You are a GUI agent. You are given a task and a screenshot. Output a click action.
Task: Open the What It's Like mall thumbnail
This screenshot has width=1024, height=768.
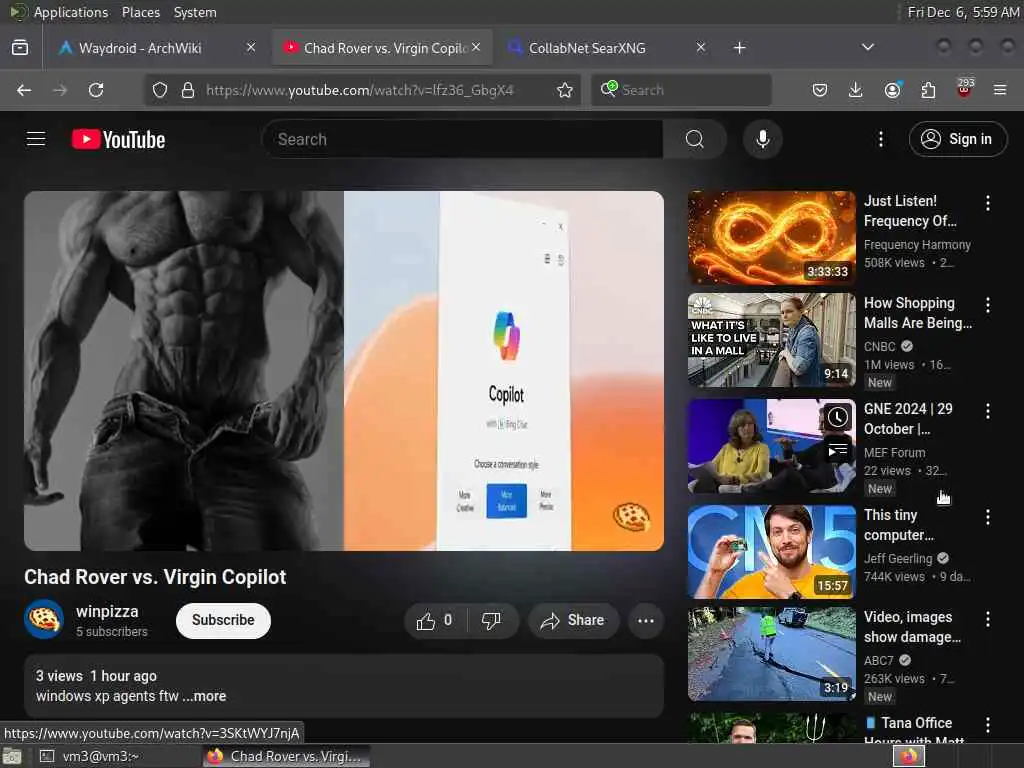[771, 340]
